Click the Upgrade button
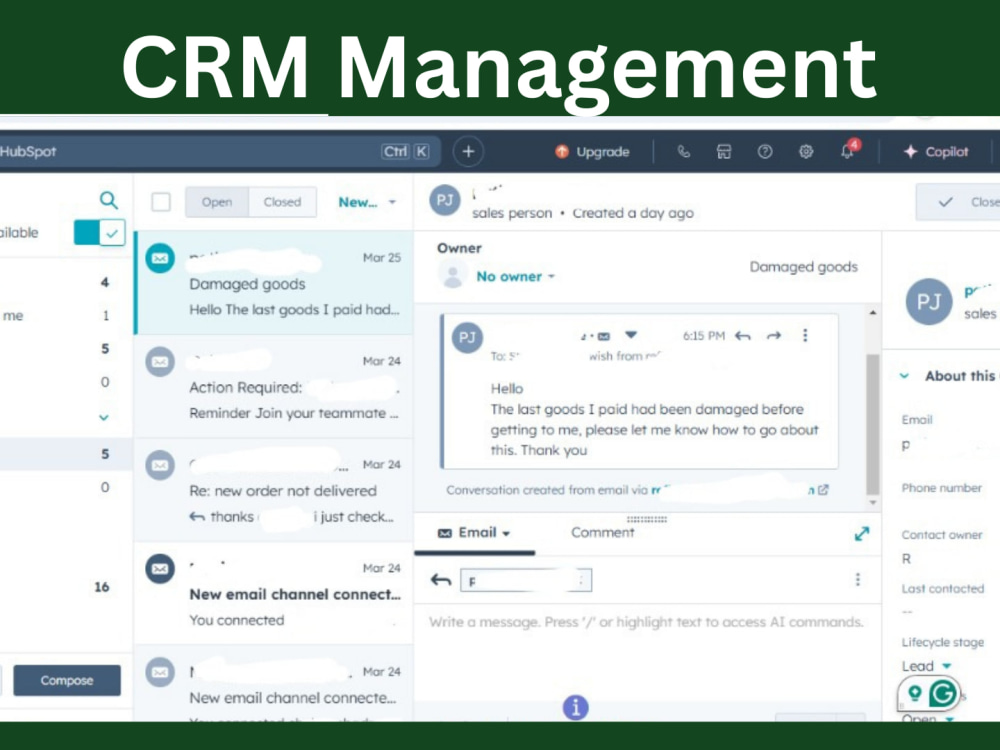Image resolution: width=1000 pixels, height=750 pixels. click(x=592, y=152)
